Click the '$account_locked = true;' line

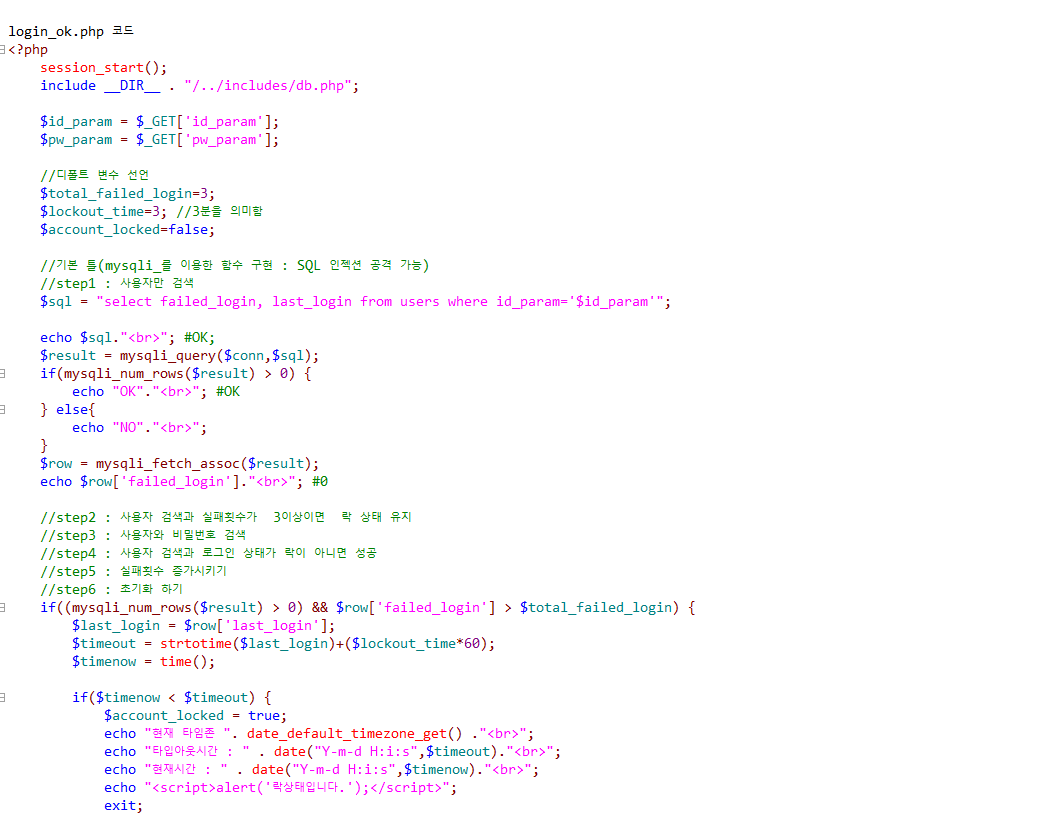click(196, 716)
